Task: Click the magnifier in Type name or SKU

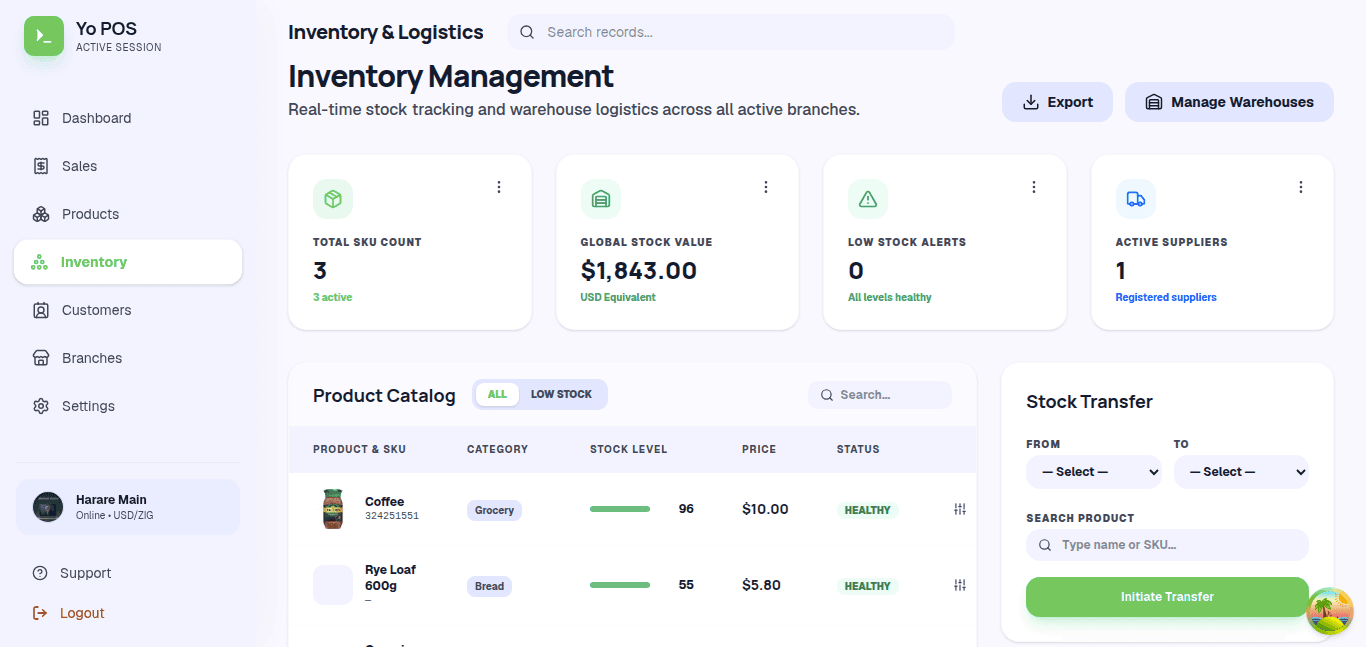Action: 1045,545
